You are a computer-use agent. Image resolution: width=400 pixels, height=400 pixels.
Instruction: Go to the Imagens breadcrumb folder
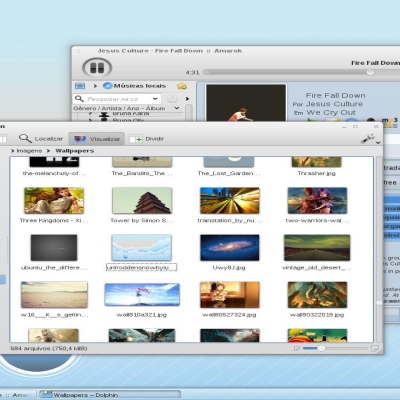(29, 151)
